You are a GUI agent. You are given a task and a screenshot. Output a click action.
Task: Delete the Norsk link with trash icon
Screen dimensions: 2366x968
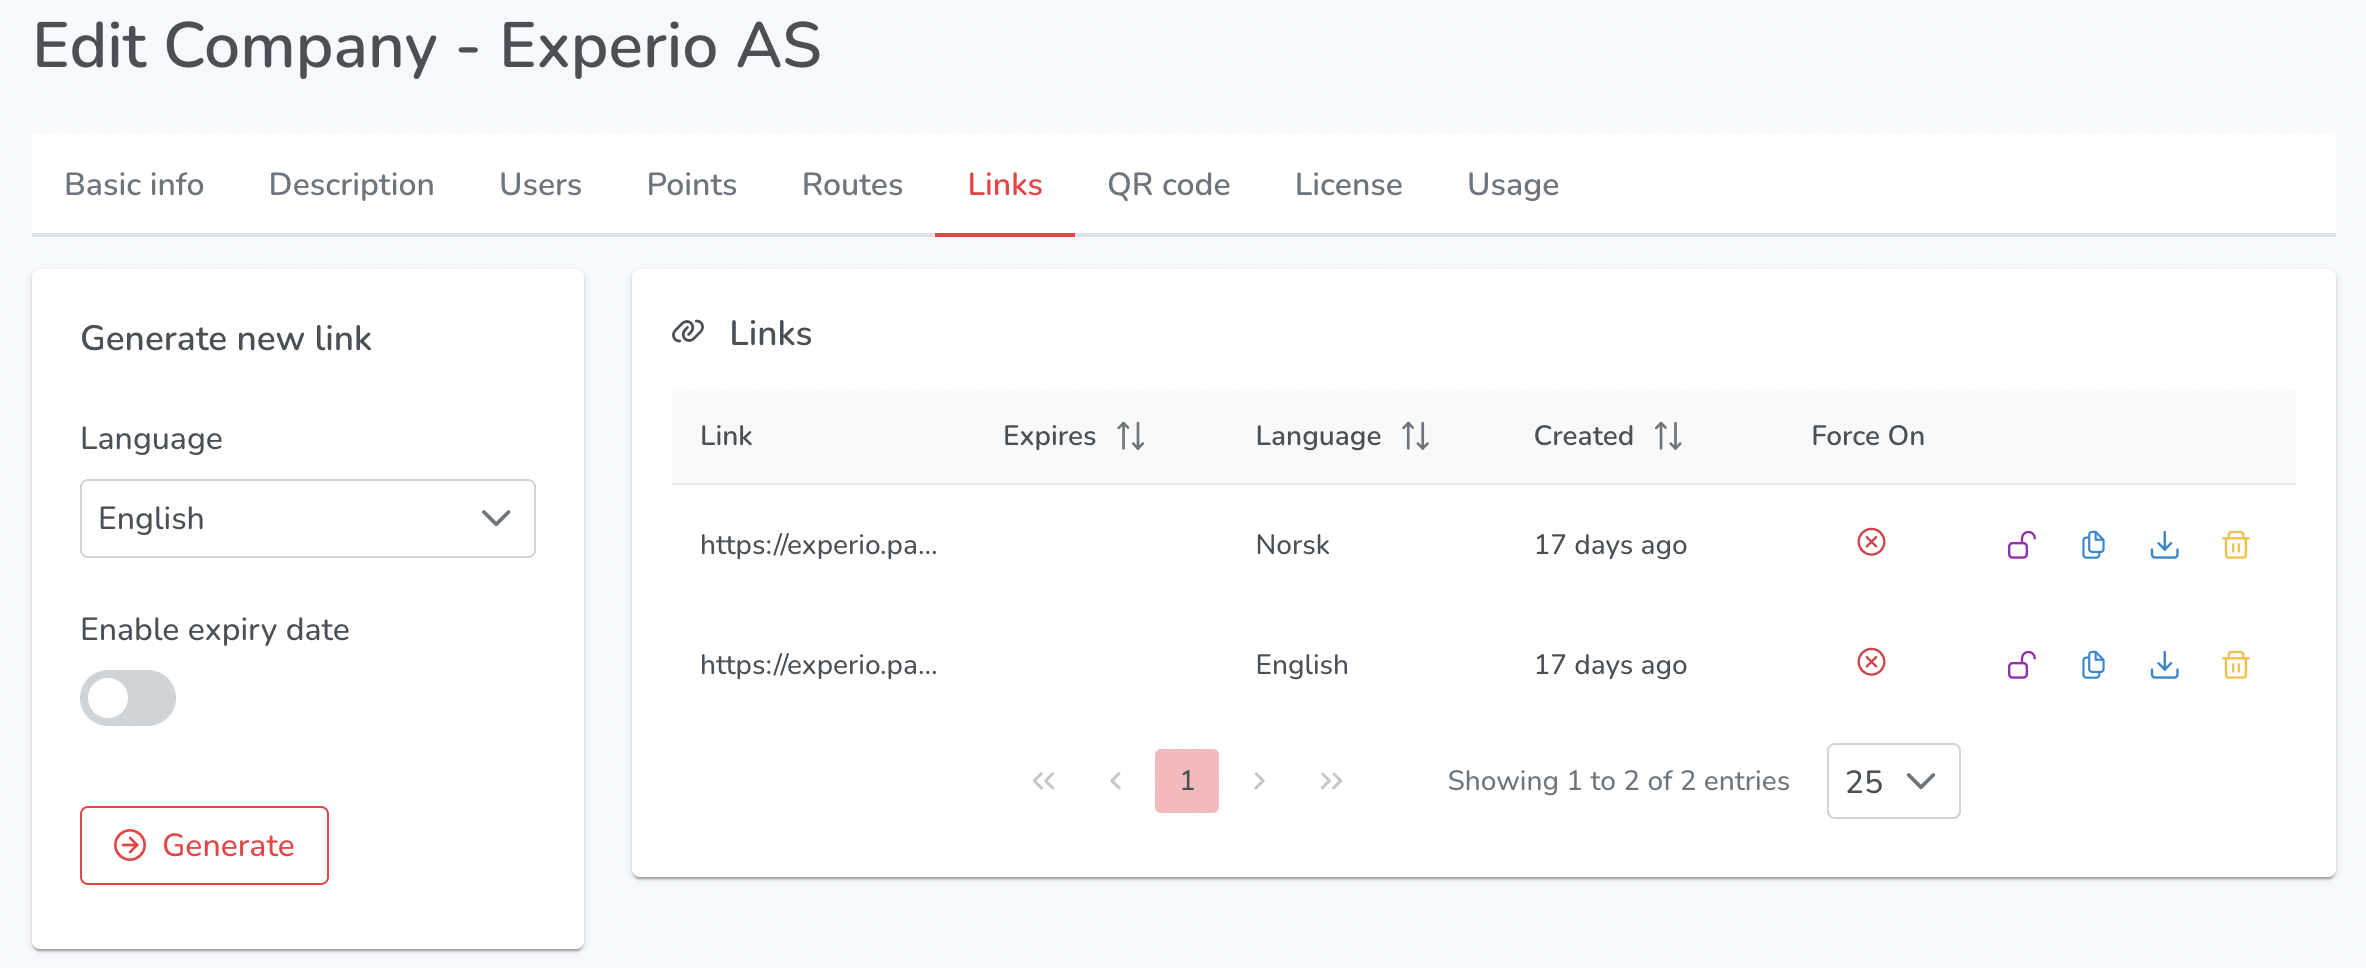click(x=2236, y=545)
